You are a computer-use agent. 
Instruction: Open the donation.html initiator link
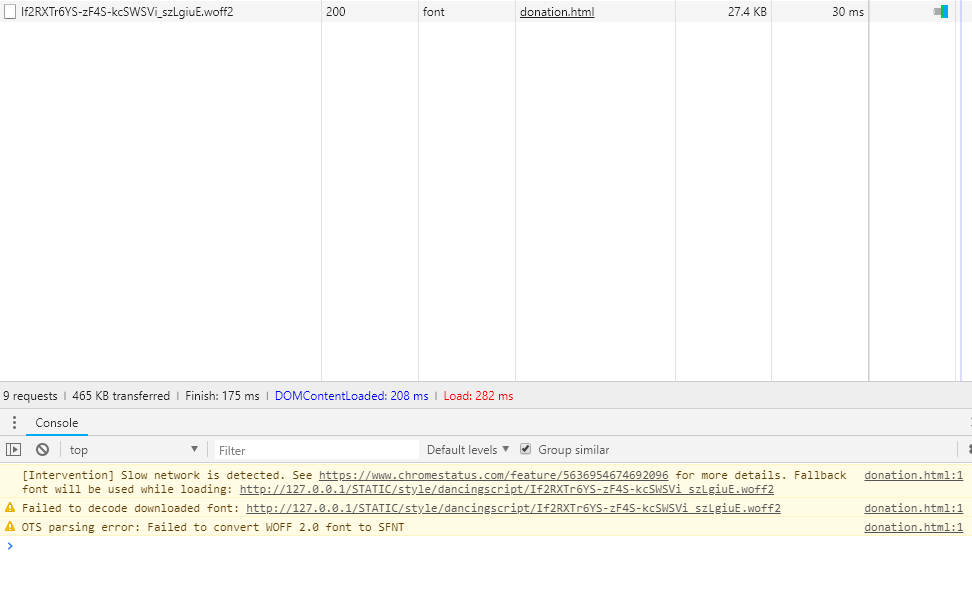click(x=557, y=12)
